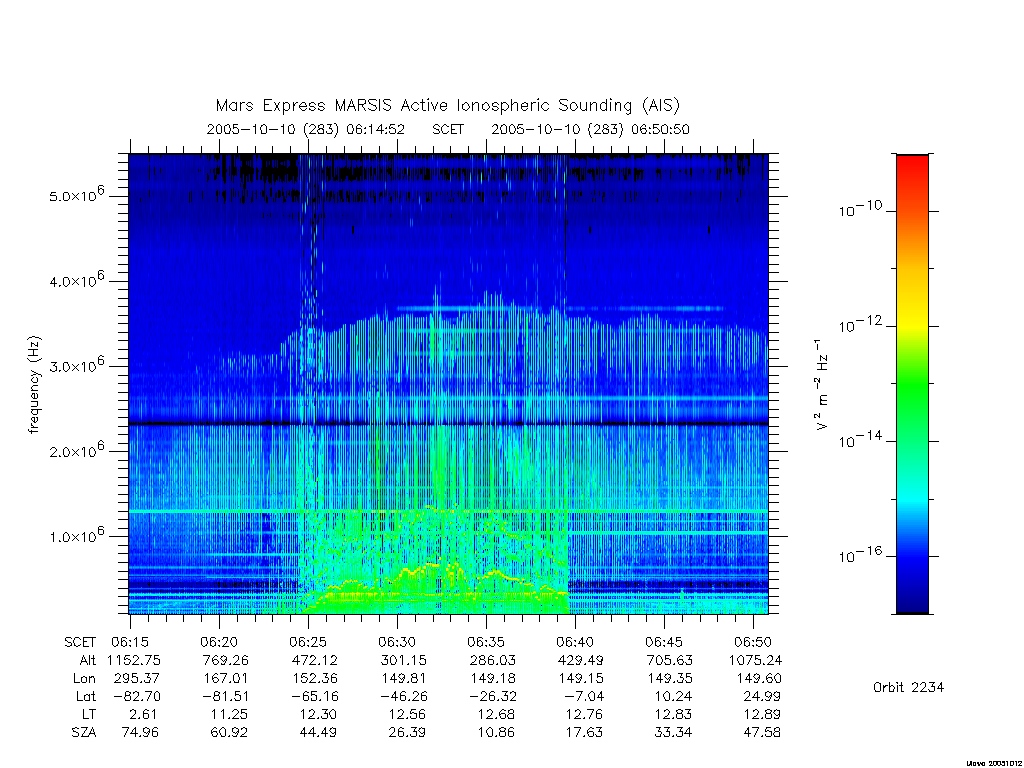Click the time tick label 06:25
This screenshot has height=768, width=1024.
(x=308, y=643)
